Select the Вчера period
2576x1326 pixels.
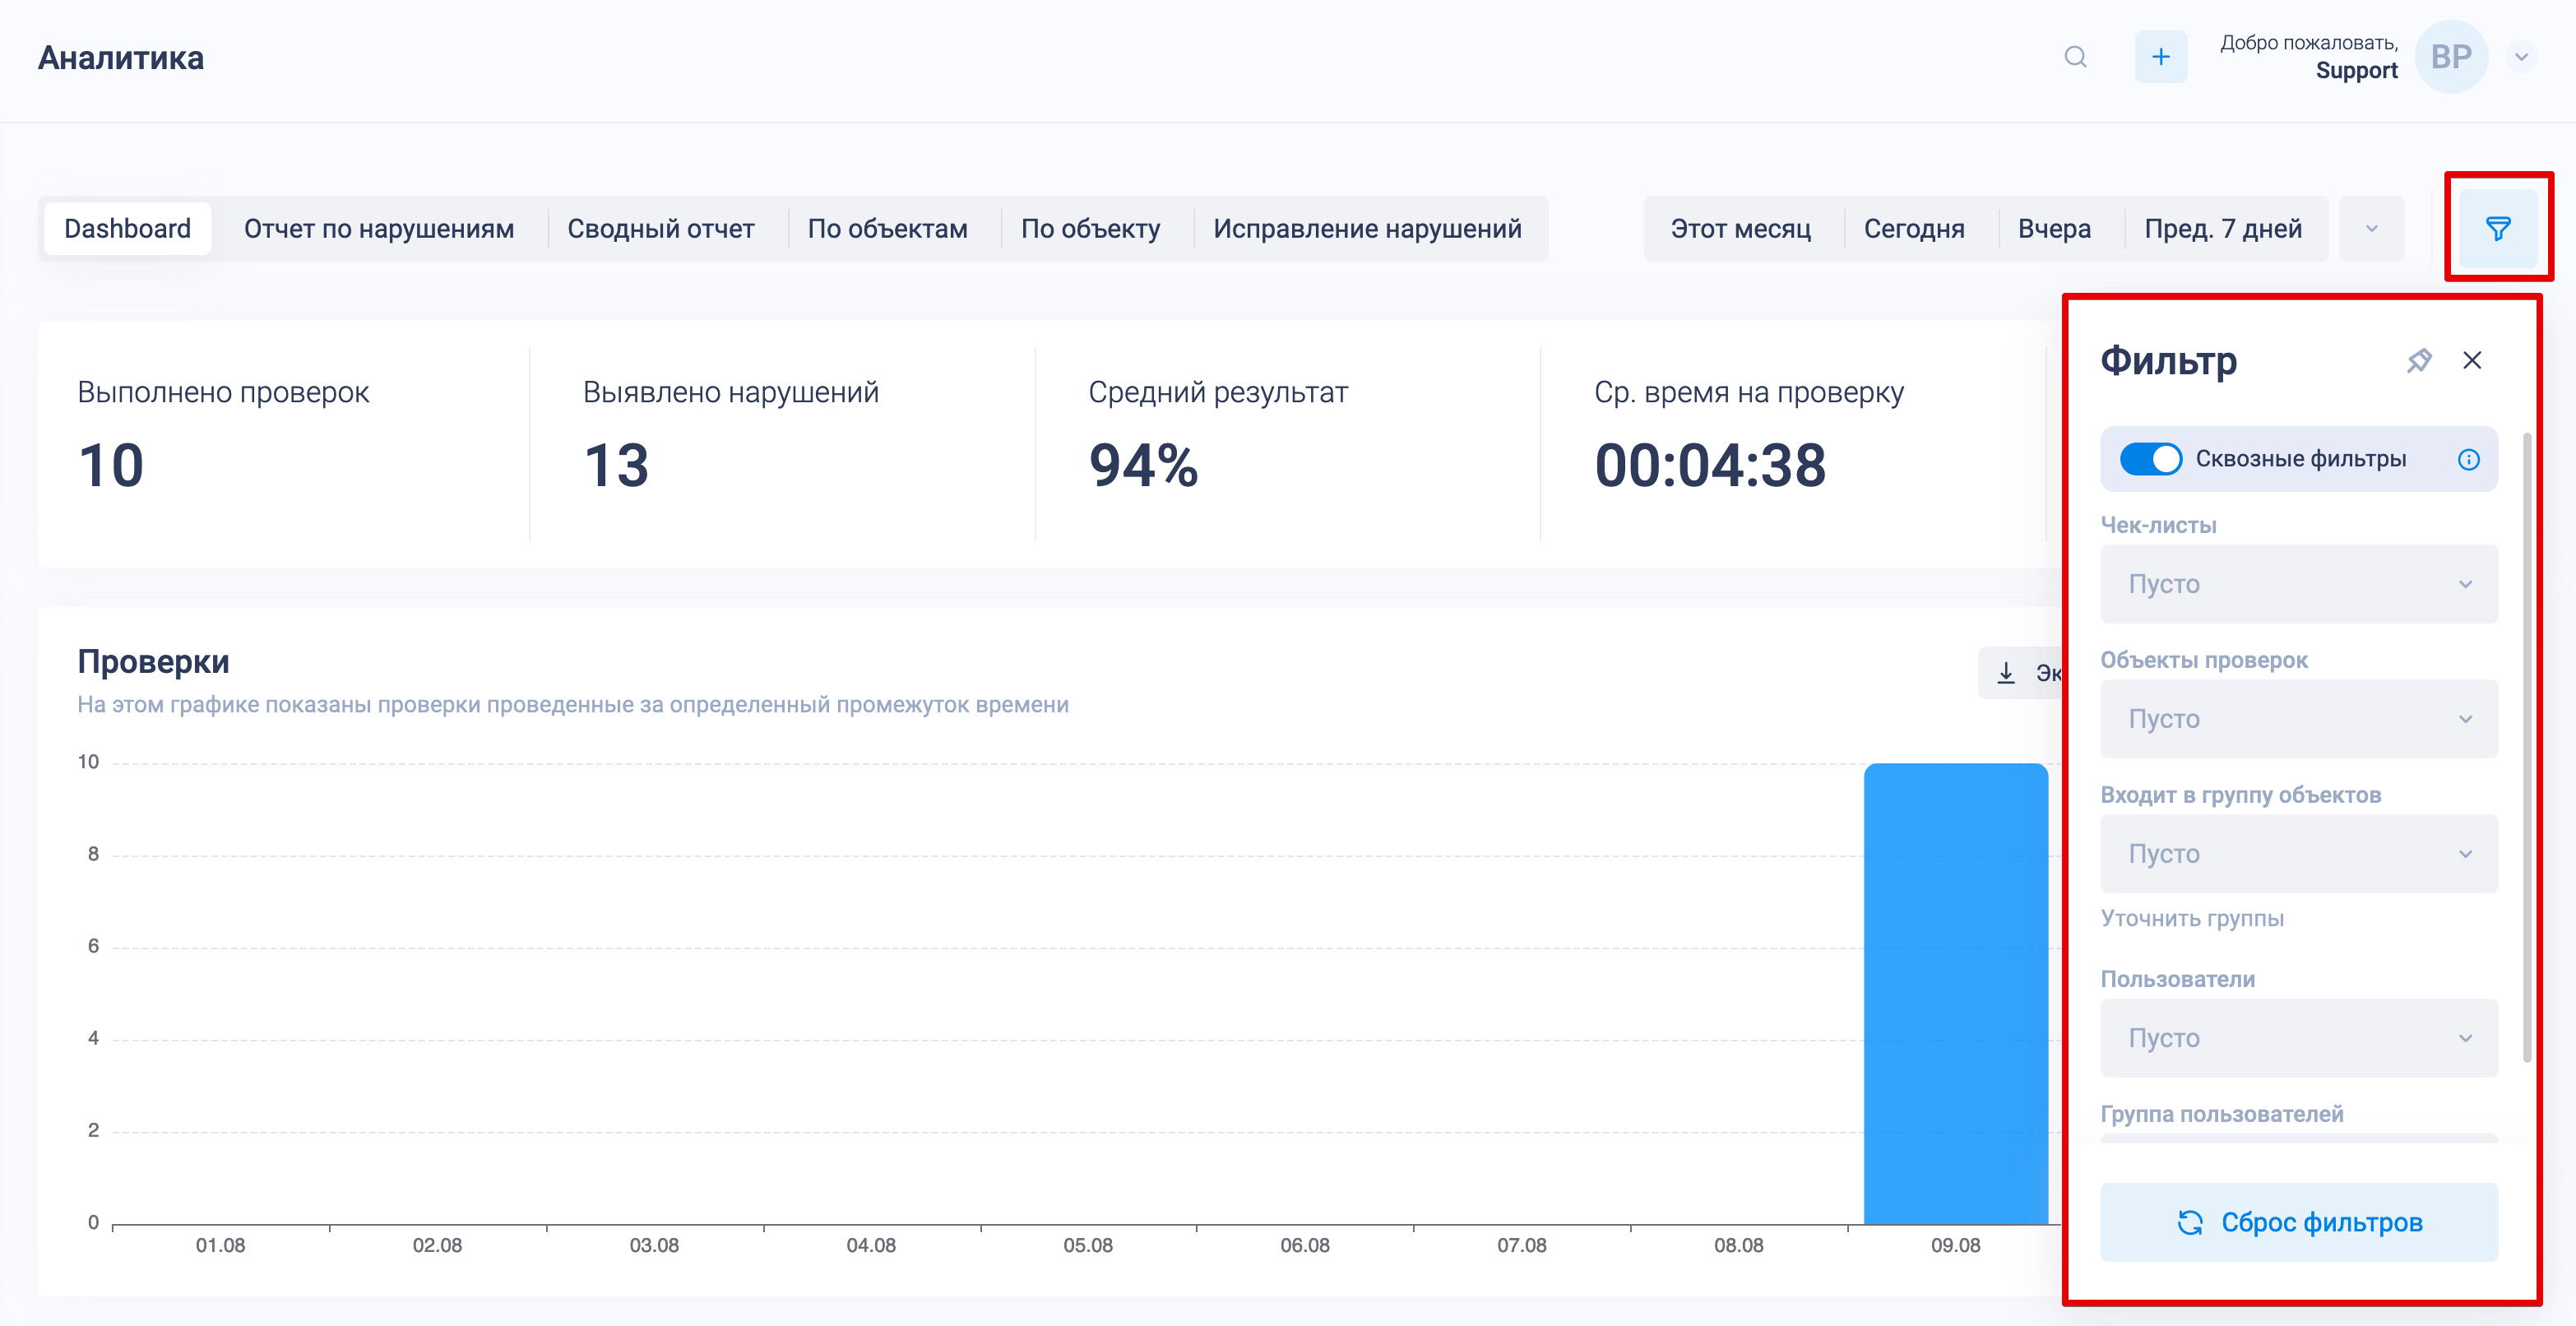pyautogui.click(x=2054, y=229)
